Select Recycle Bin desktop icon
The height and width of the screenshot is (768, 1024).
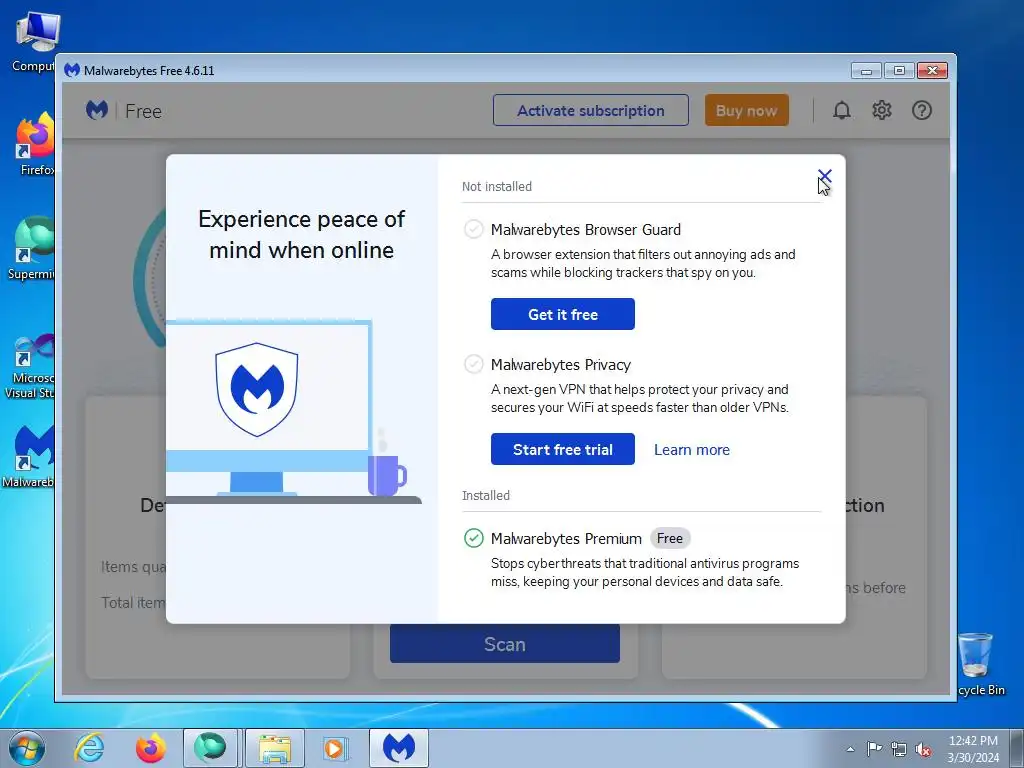point(980,664)
